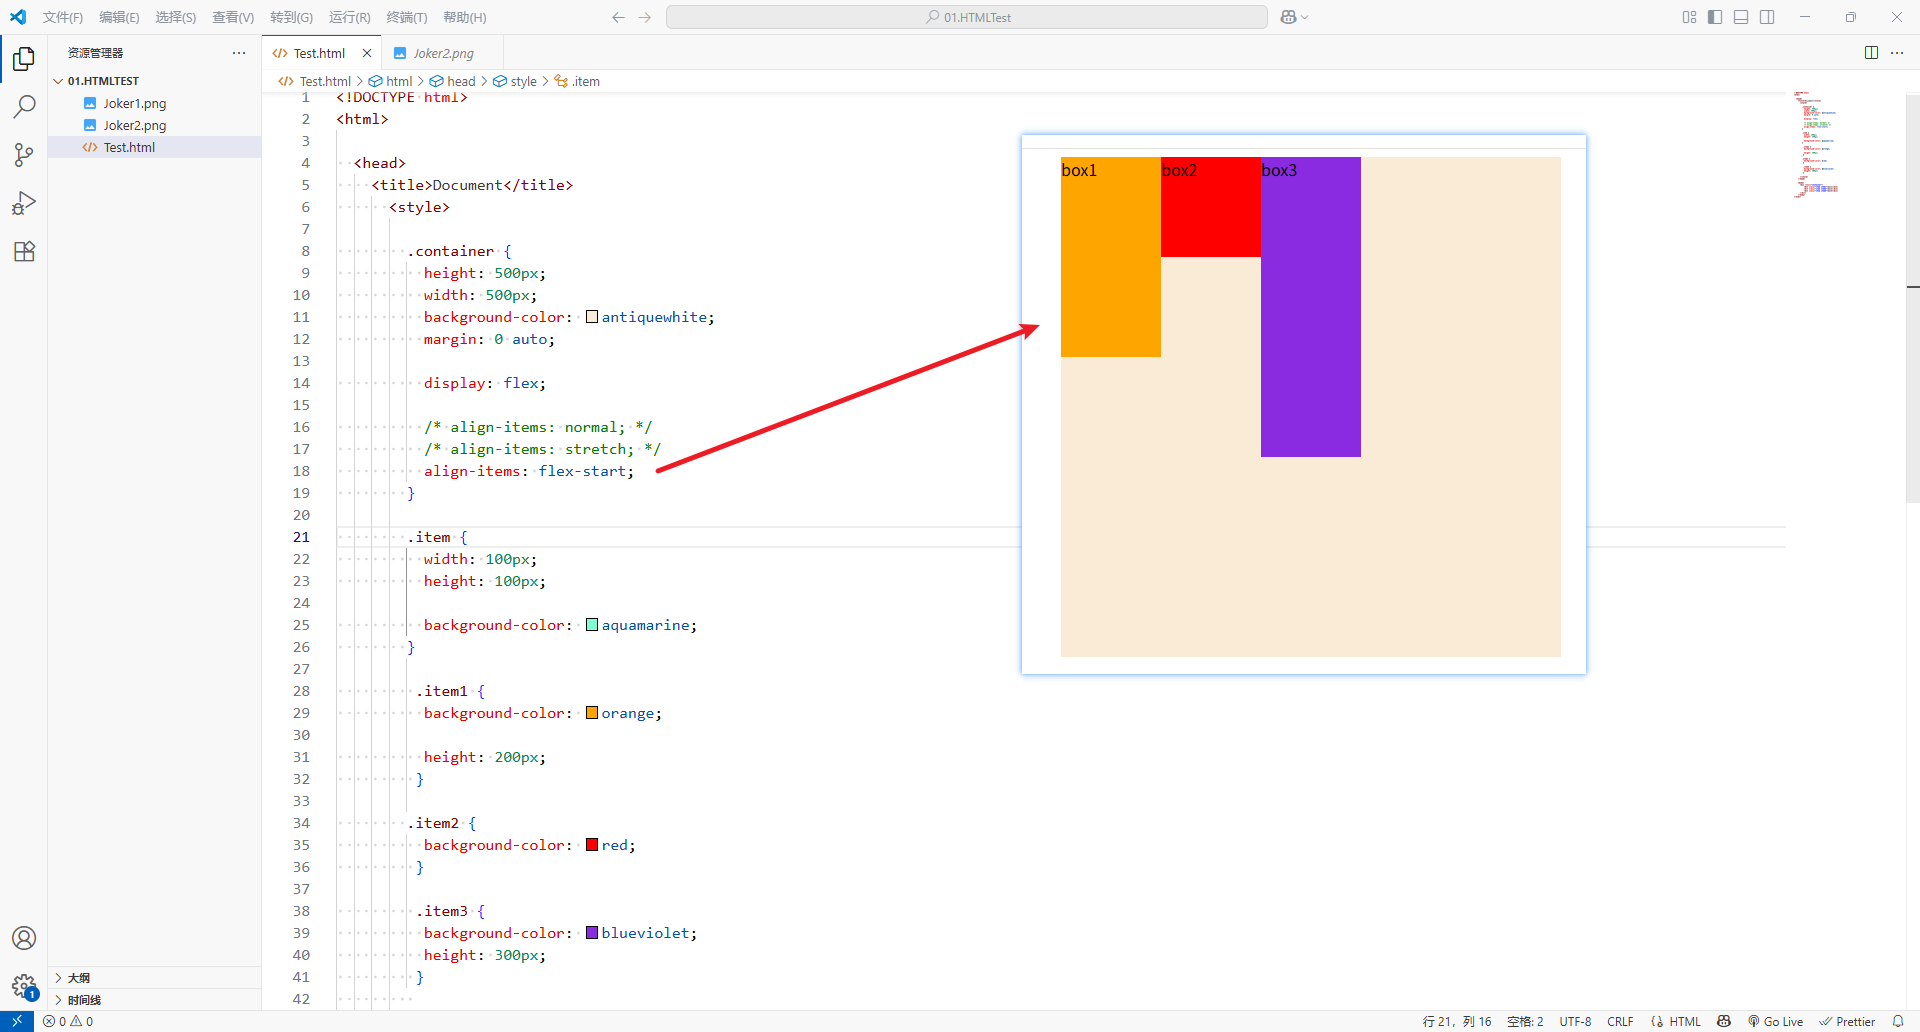Click the head breadcrumb segment

click(x=452, y=81)
